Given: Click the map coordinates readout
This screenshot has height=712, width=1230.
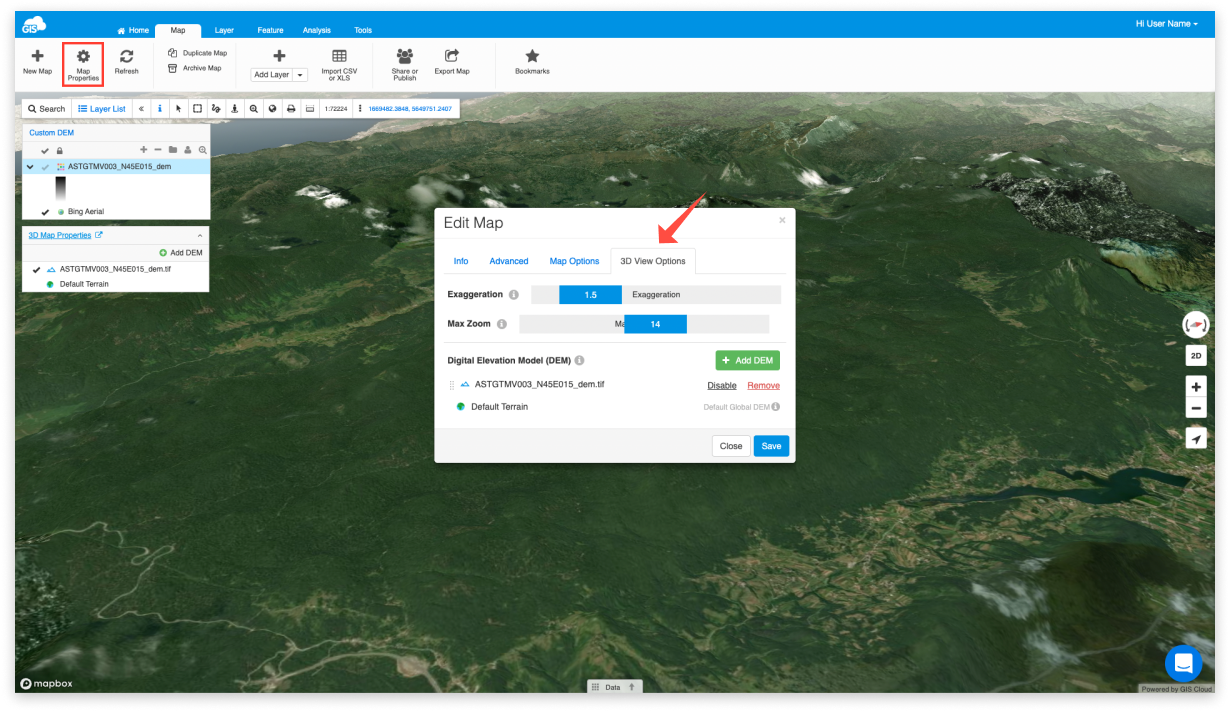Looking at the screenshot, I should click(410, 108).
